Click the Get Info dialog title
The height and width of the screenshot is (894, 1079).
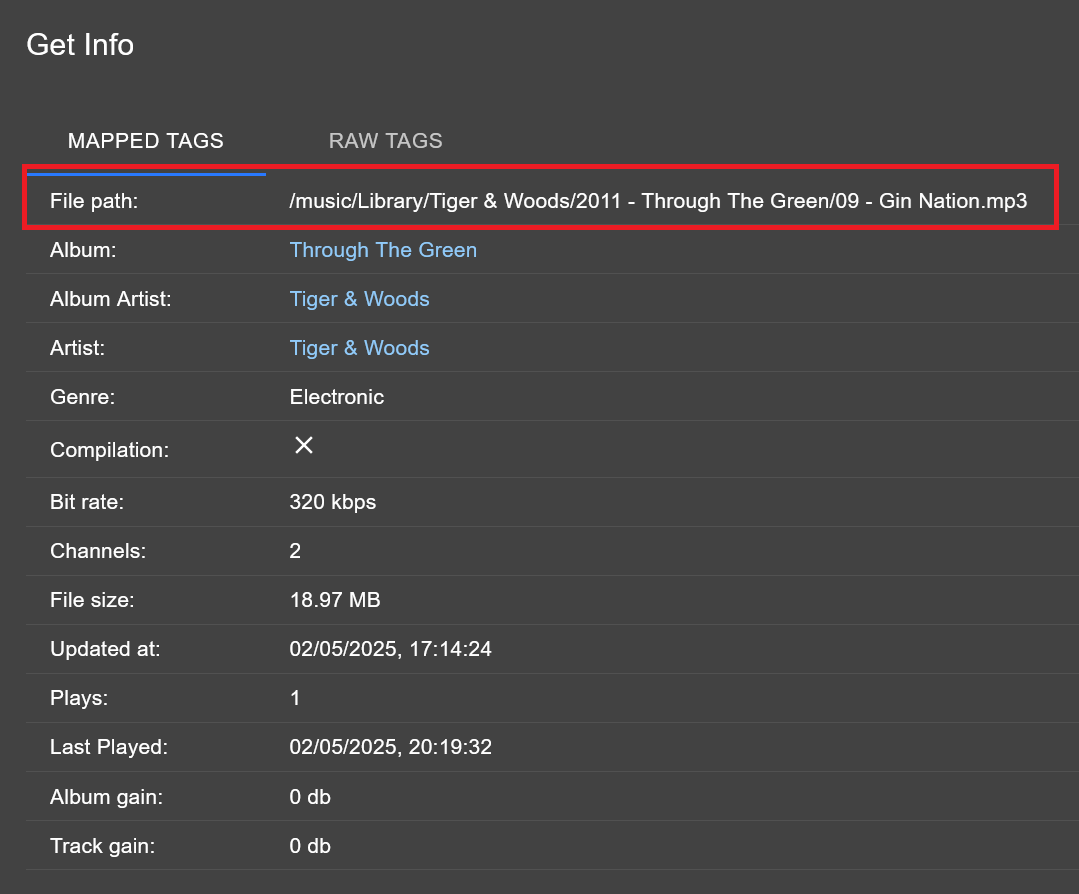click(80, 45)
